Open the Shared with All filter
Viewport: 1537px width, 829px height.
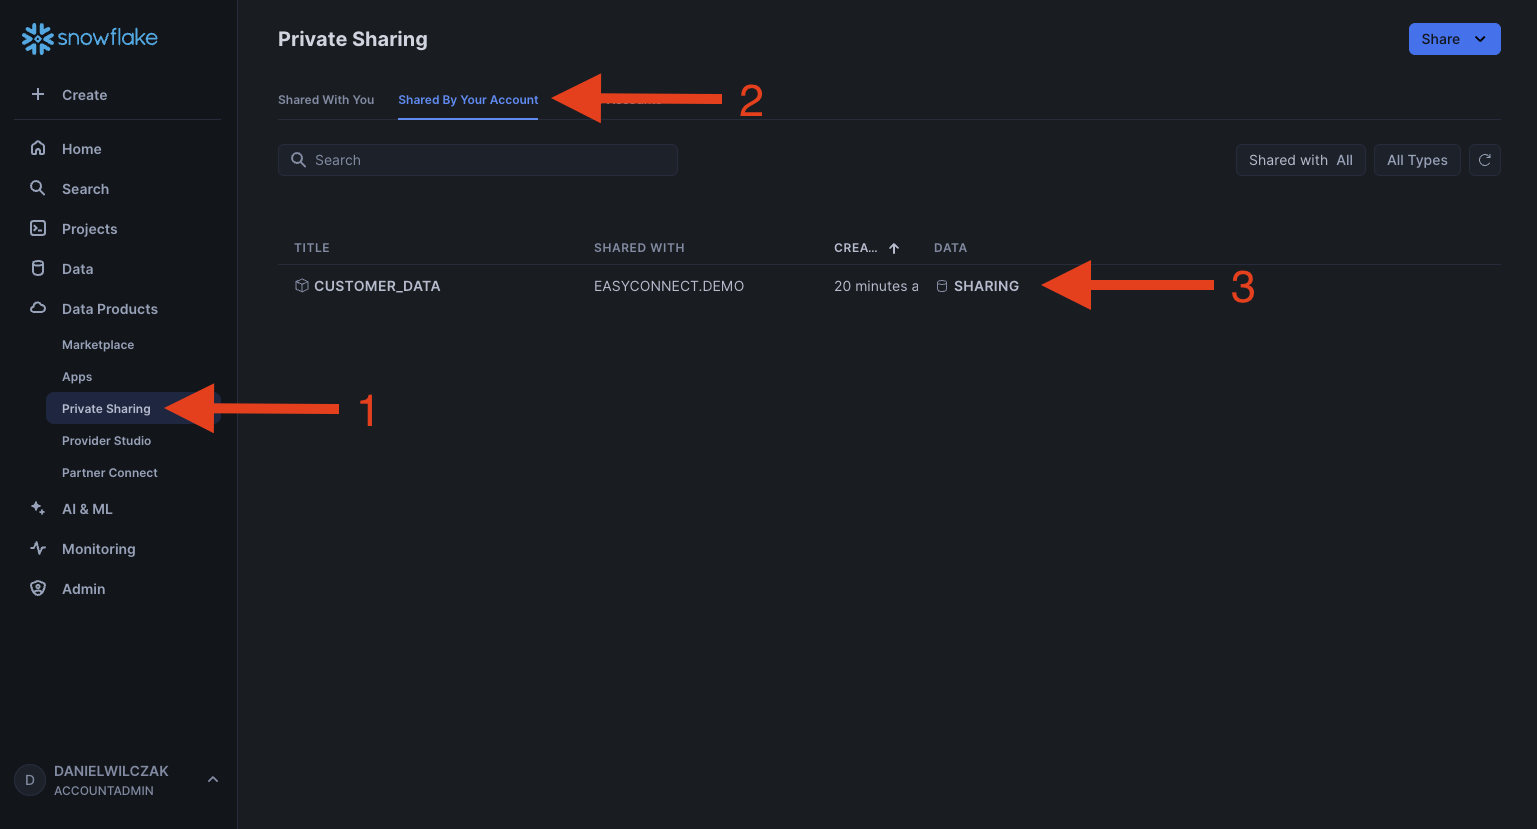[1300, 160]
